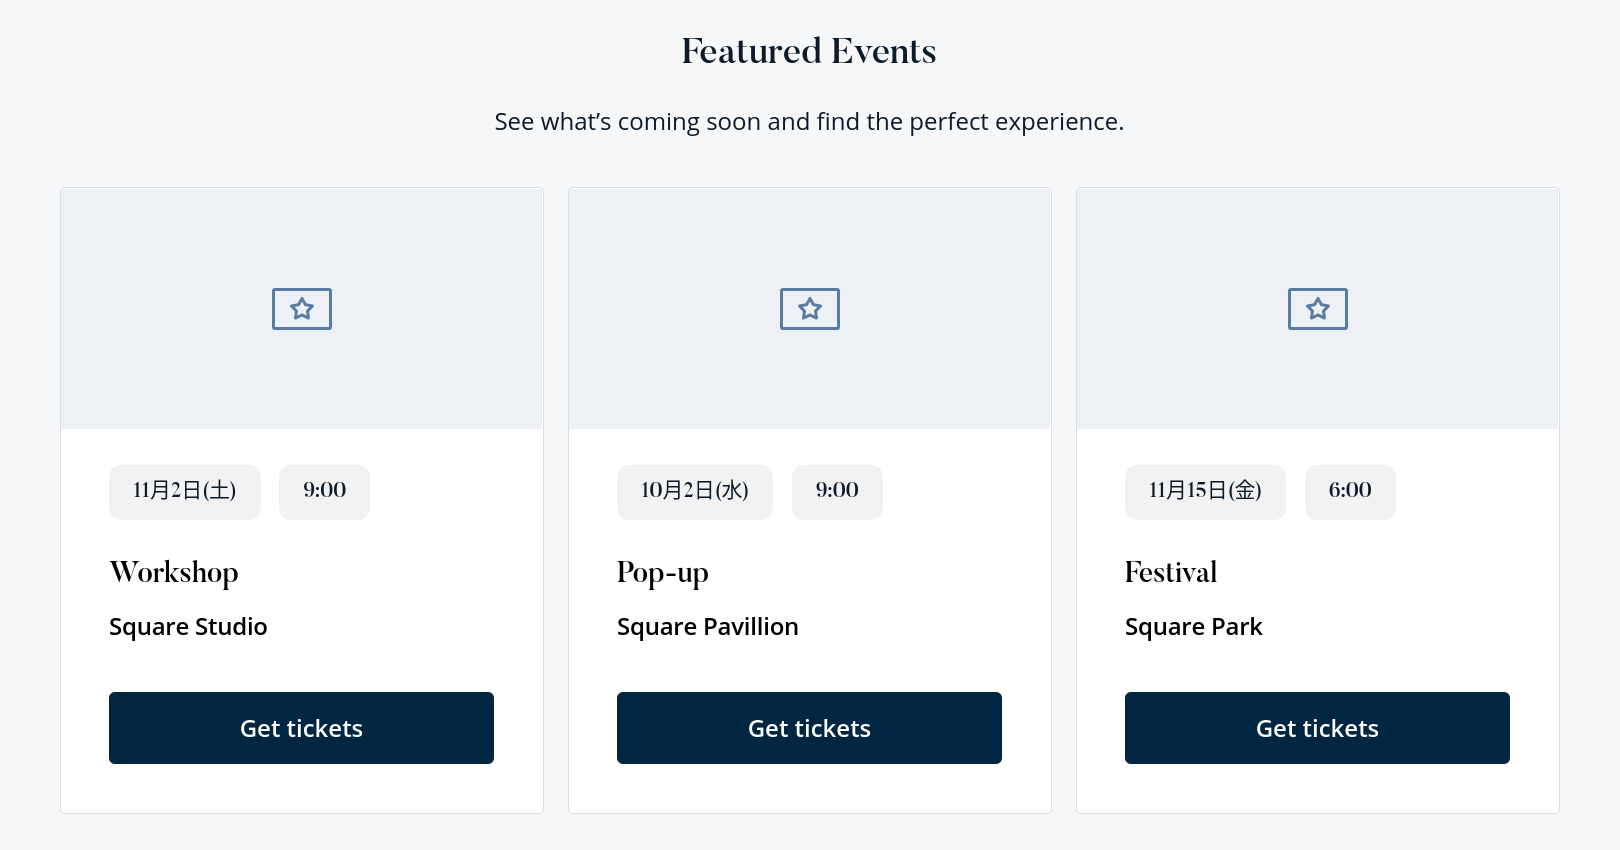Open the Festival event title
The width and height of the screenshot is (1620, 850).
click(x=1171, y=572)
